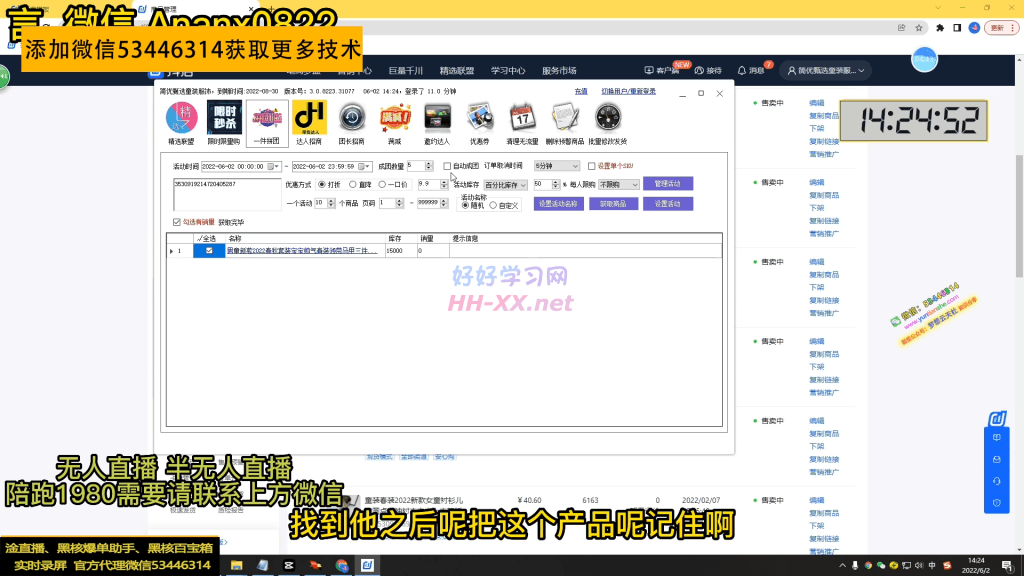The height and width of the screenshot is (576, 1024).
Task: Enable the 自动成团 checkbox
Action: tap(447, 166)
